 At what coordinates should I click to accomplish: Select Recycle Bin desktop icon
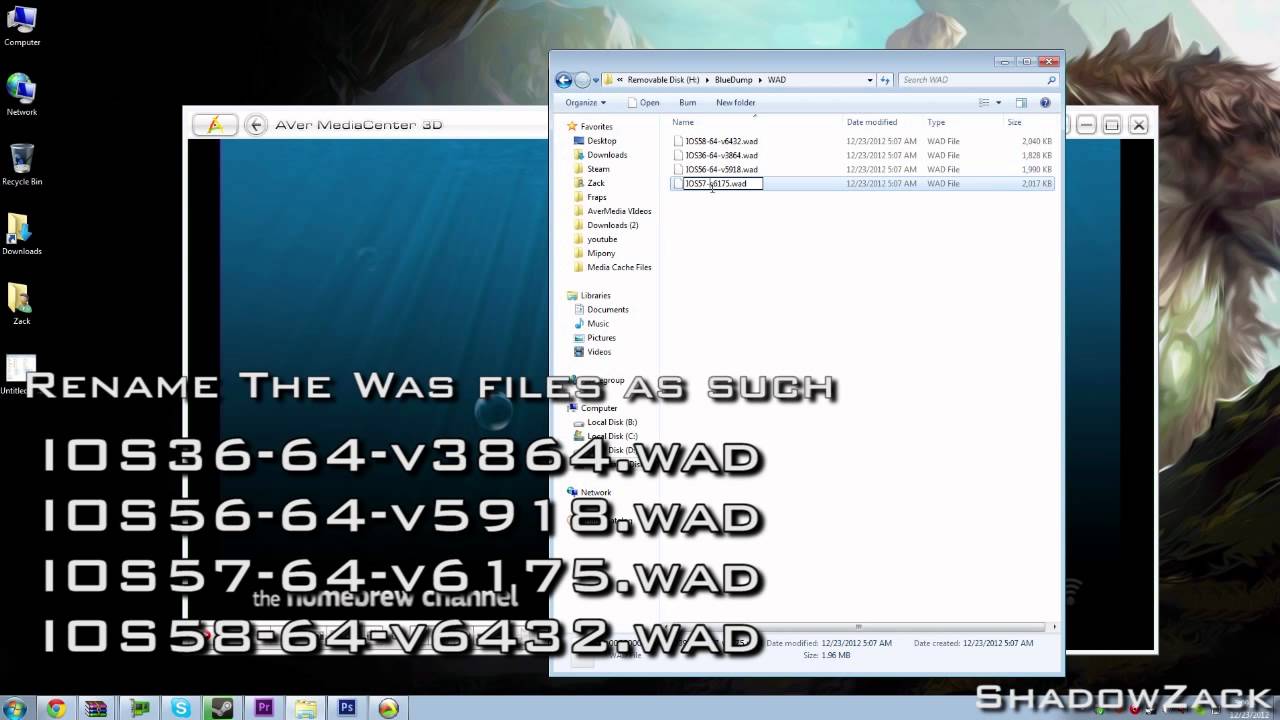click(x=22, y=164)
